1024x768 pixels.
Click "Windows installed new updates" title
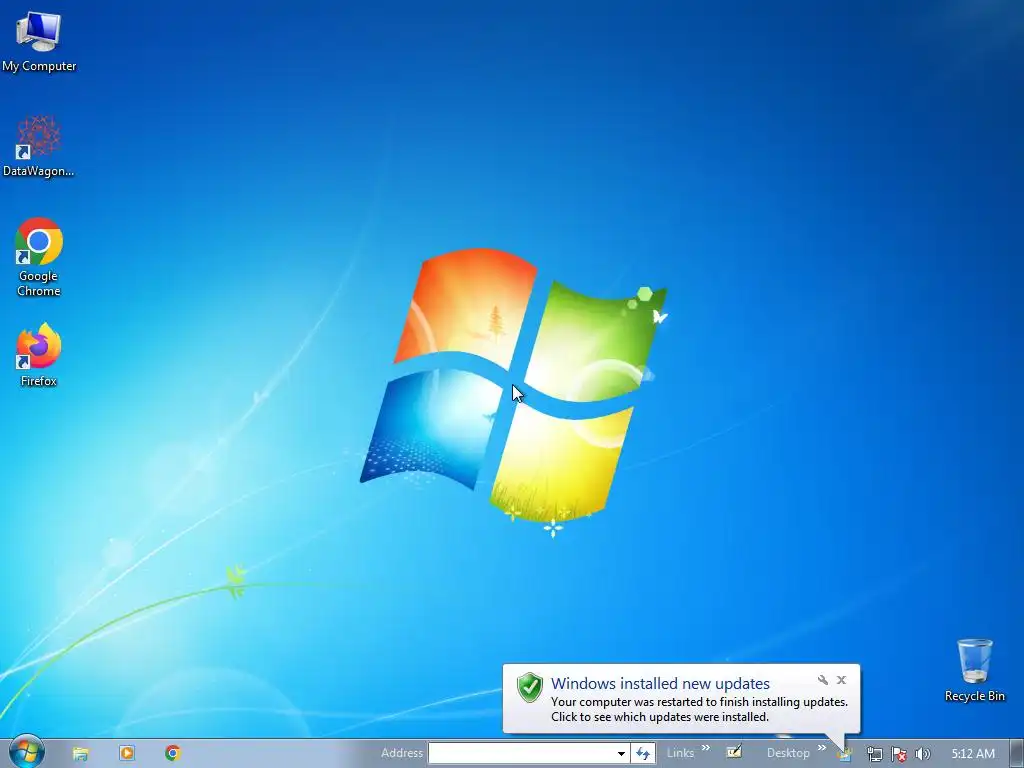tap(660, 683)
